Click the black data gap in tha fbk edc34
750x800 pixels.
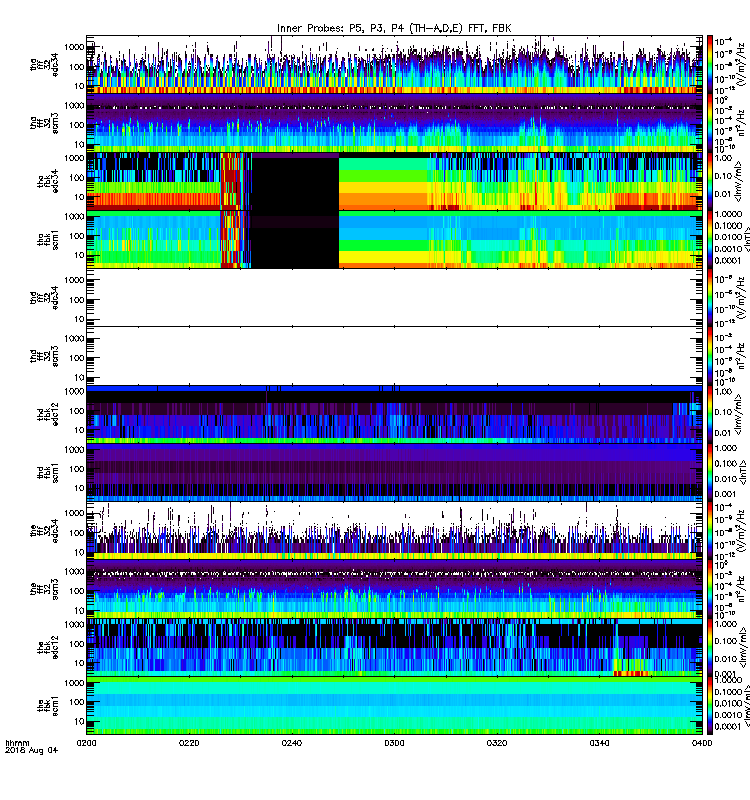(295, 184)
